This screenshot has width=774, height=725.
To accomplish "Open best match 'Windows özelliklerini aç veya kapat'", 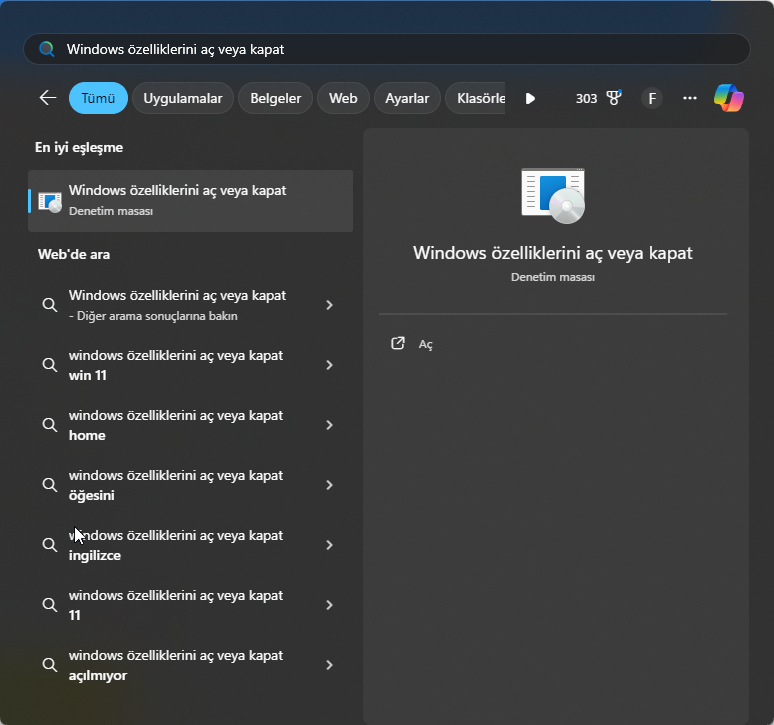I will [x=191, y=201].
